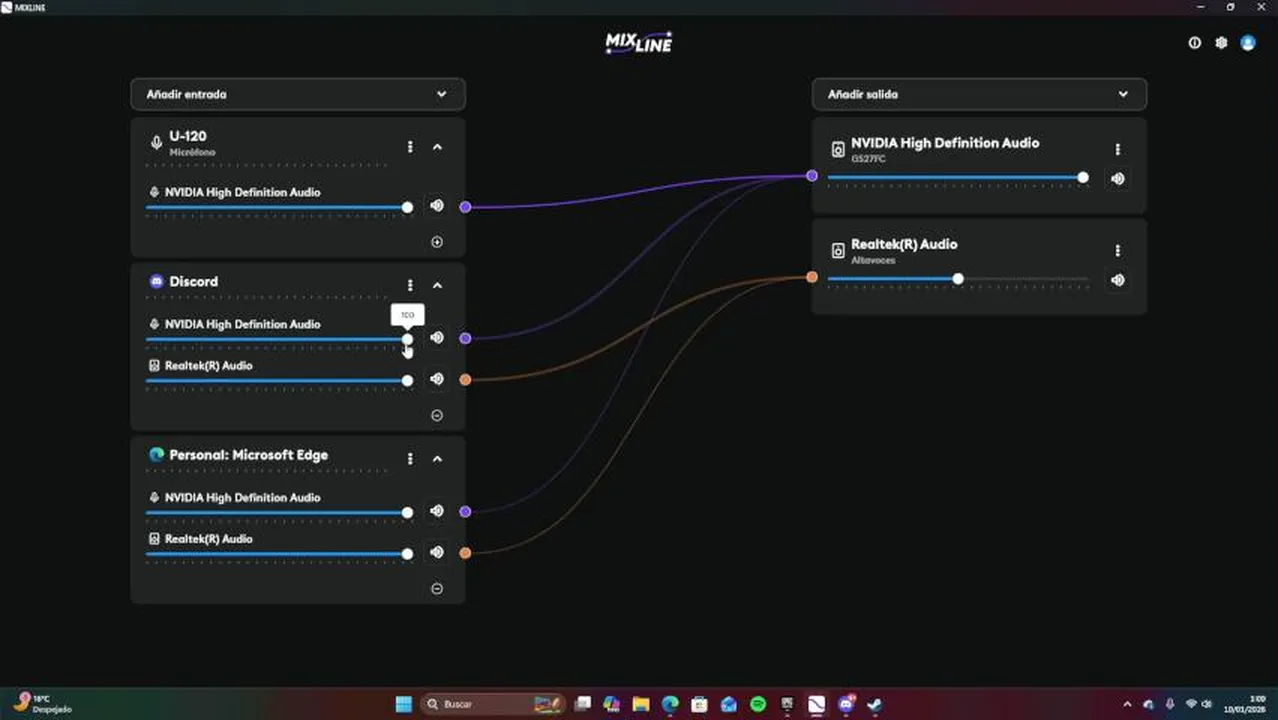Collapse the Discord input card
Image resolution: width=1278 pixels, height=720 pixels.
click(x=437, y=285)
